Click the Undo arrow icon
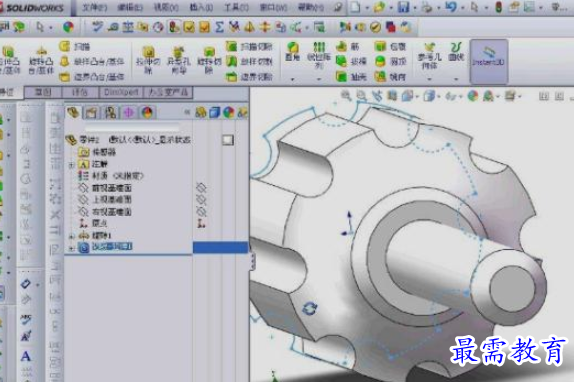The height and width of the screenshot is (382, 574). point(451,7)
